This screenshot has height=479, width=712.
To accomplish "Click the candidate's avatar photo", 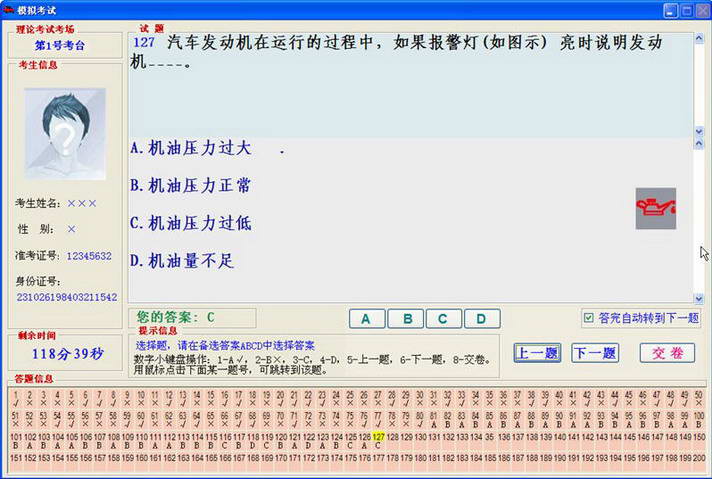I will [65, 134].
